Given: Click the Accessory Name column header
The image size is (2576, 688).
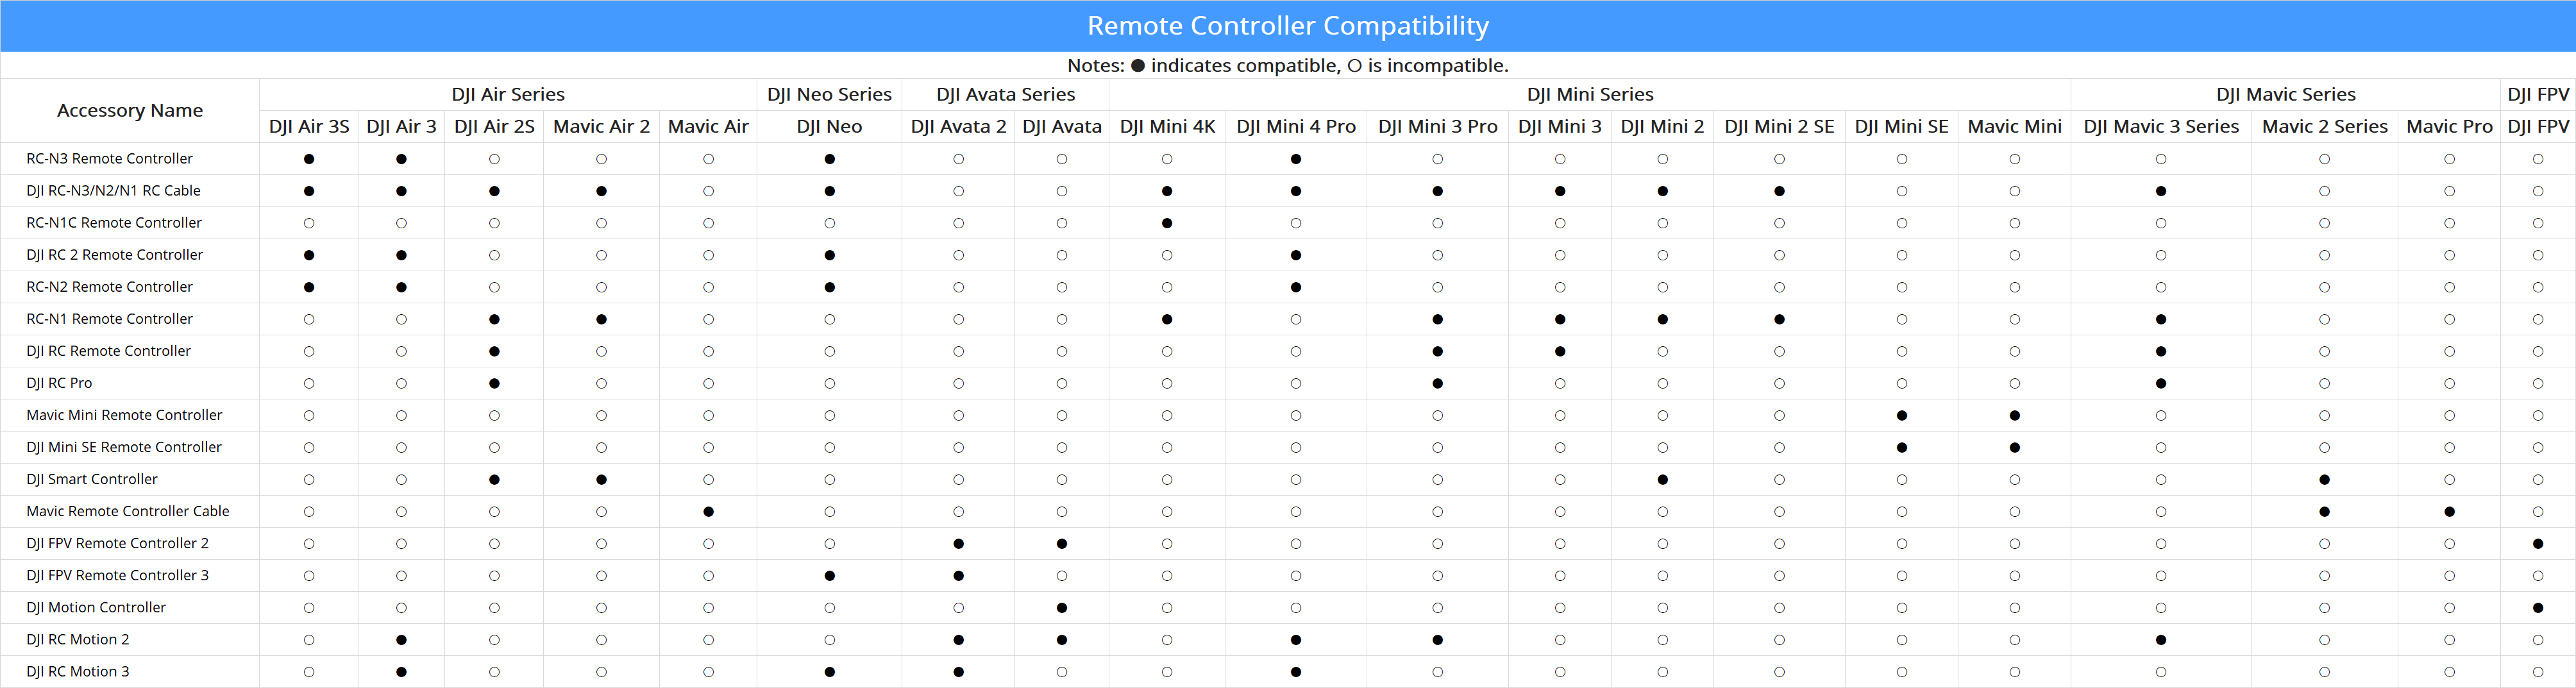Looking at the screenshot, I should tap(130, 110).
